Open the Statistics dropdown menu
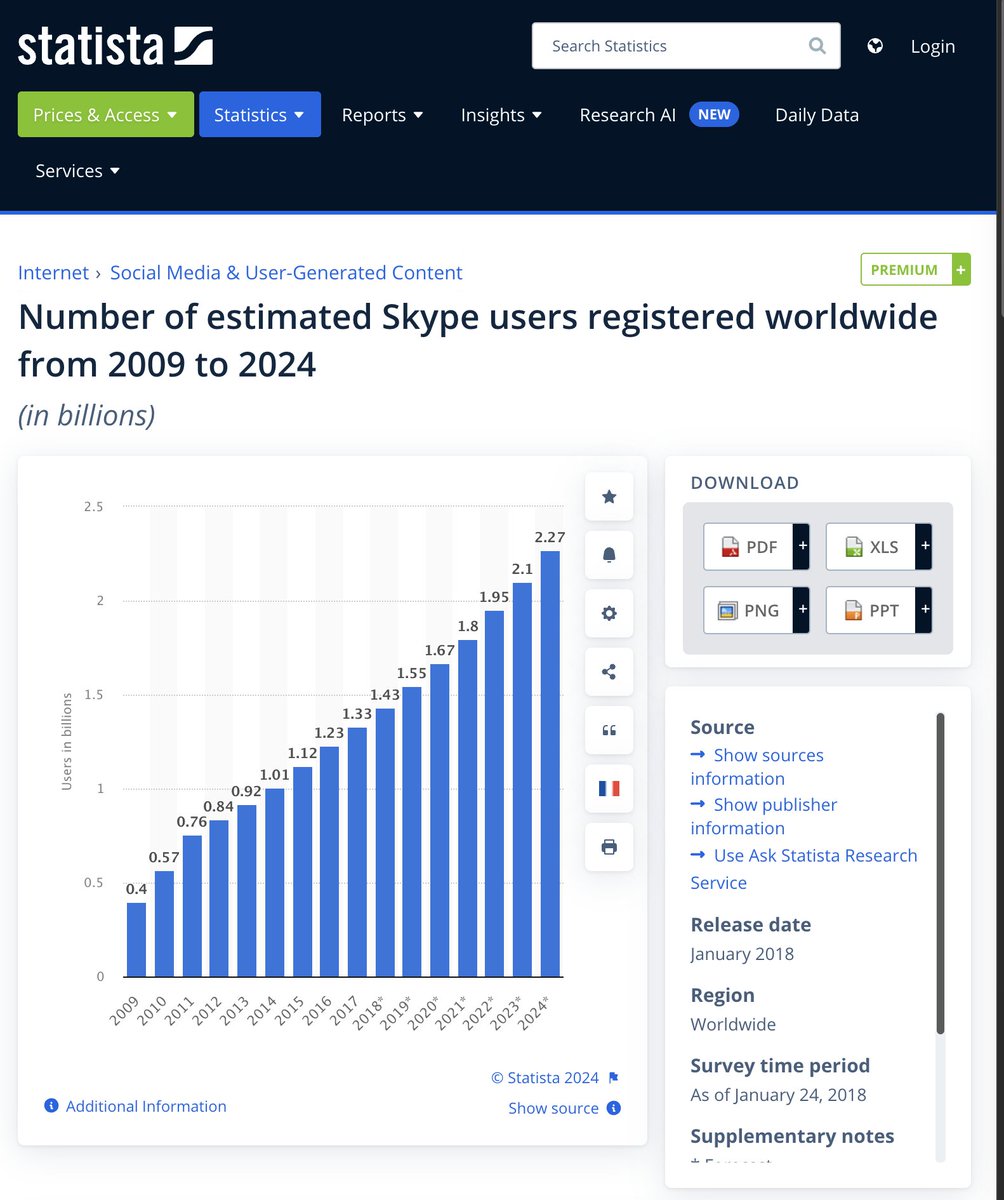 [x=260, y=114]
